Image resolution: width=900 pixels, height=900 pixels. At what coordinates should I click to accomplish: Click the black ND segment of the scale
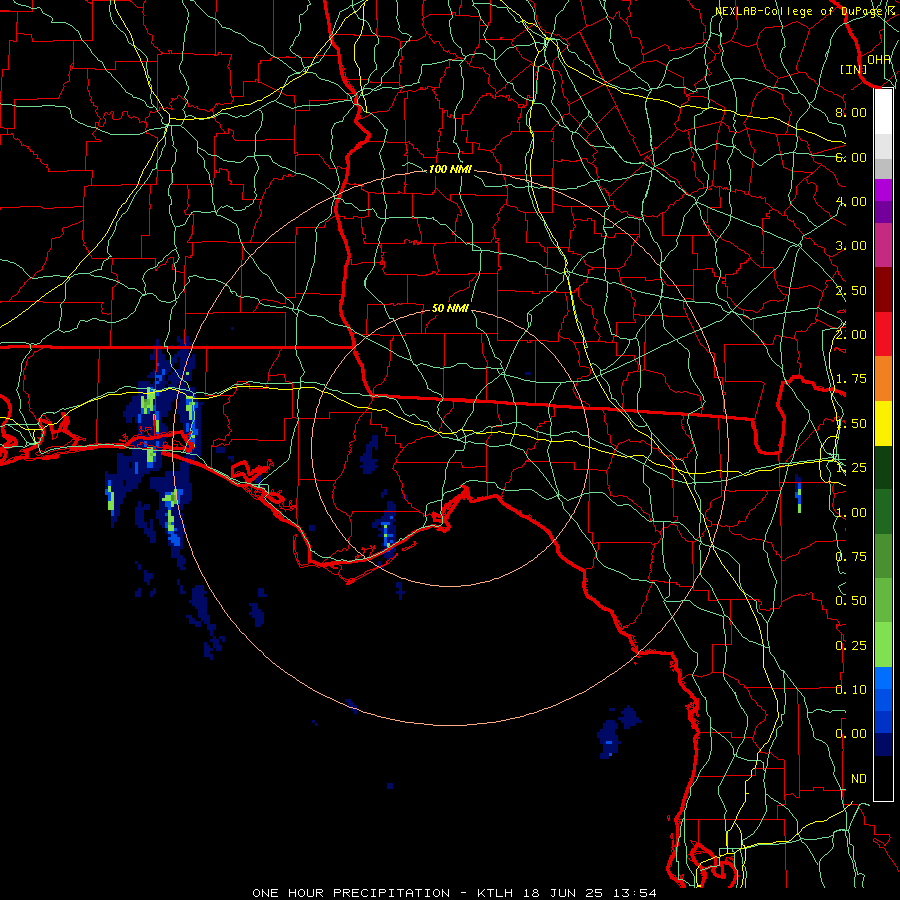pos(883,778)
